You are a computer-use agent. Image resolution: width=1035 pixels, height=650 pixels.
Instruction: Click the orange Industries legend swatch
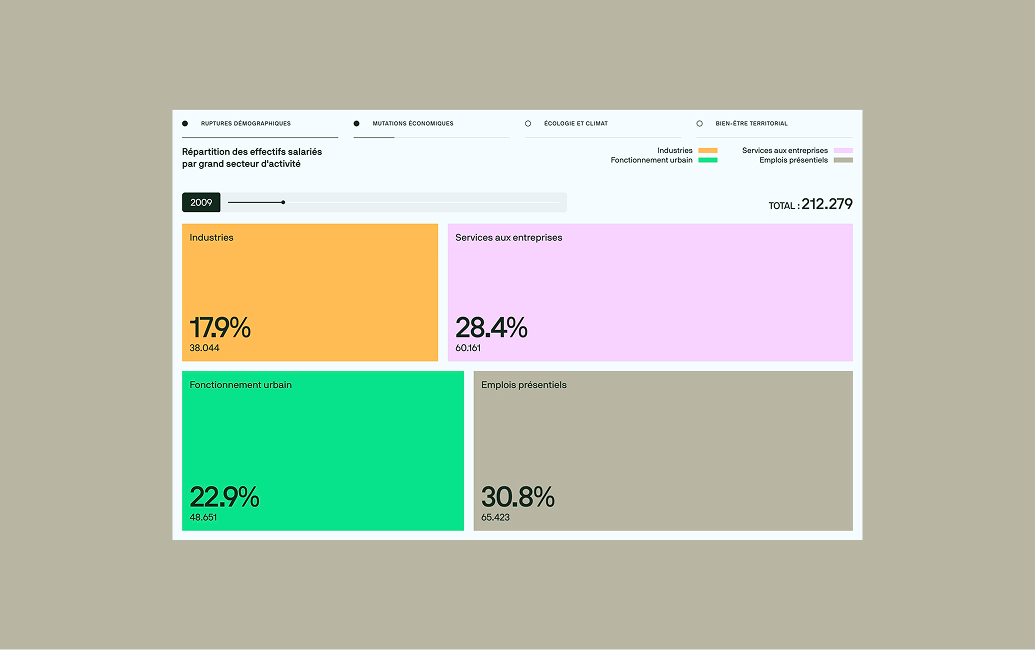tap(708, 150)
